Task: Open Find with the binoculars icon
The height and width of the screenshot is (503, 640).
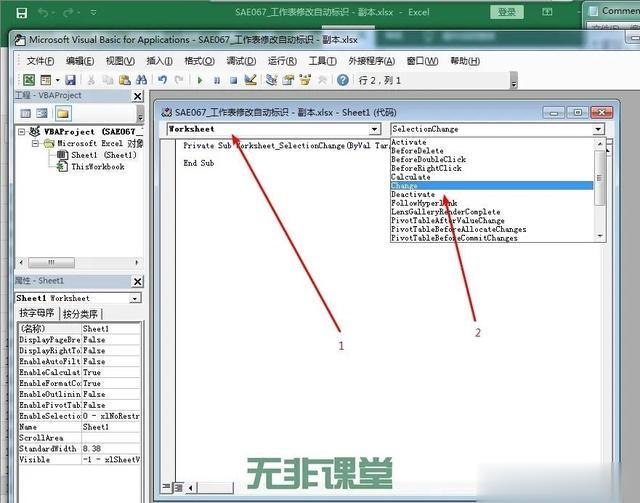Action: point(141,80)
